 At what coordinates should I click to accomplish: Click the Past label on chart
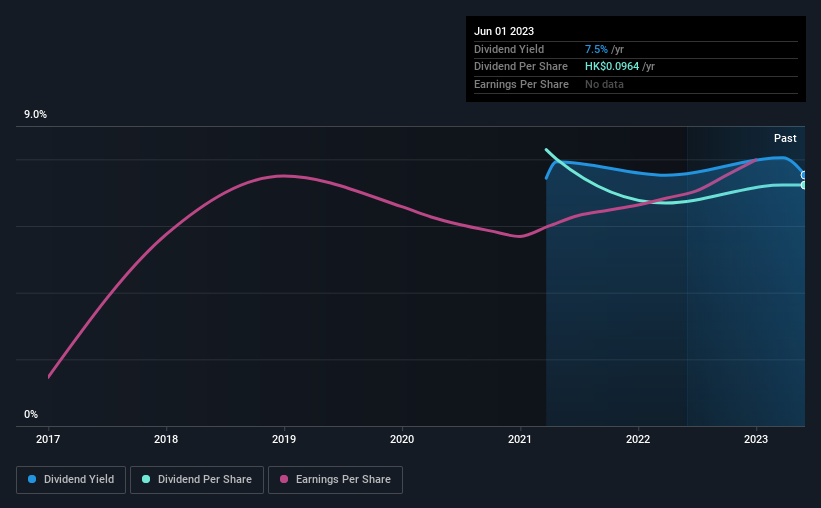click(x=785, y=138)
